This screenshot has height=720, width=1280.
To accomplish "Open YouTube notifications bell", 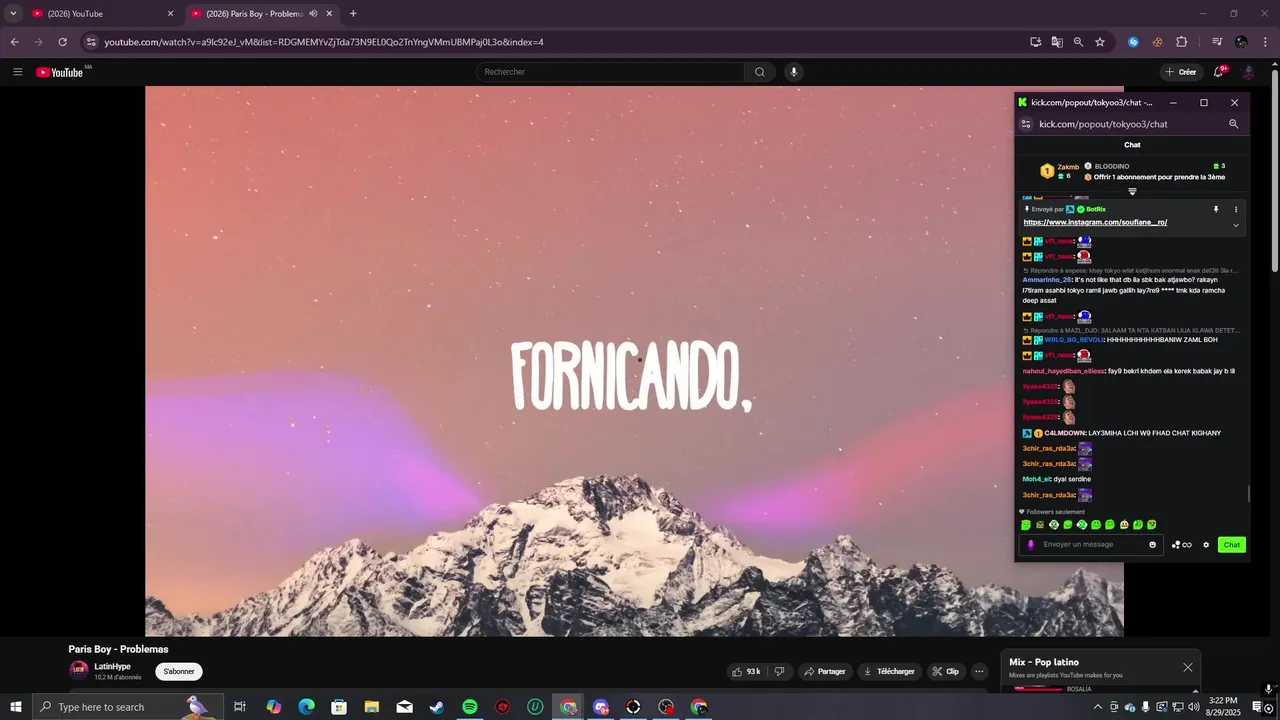I will pos(1219,72).
